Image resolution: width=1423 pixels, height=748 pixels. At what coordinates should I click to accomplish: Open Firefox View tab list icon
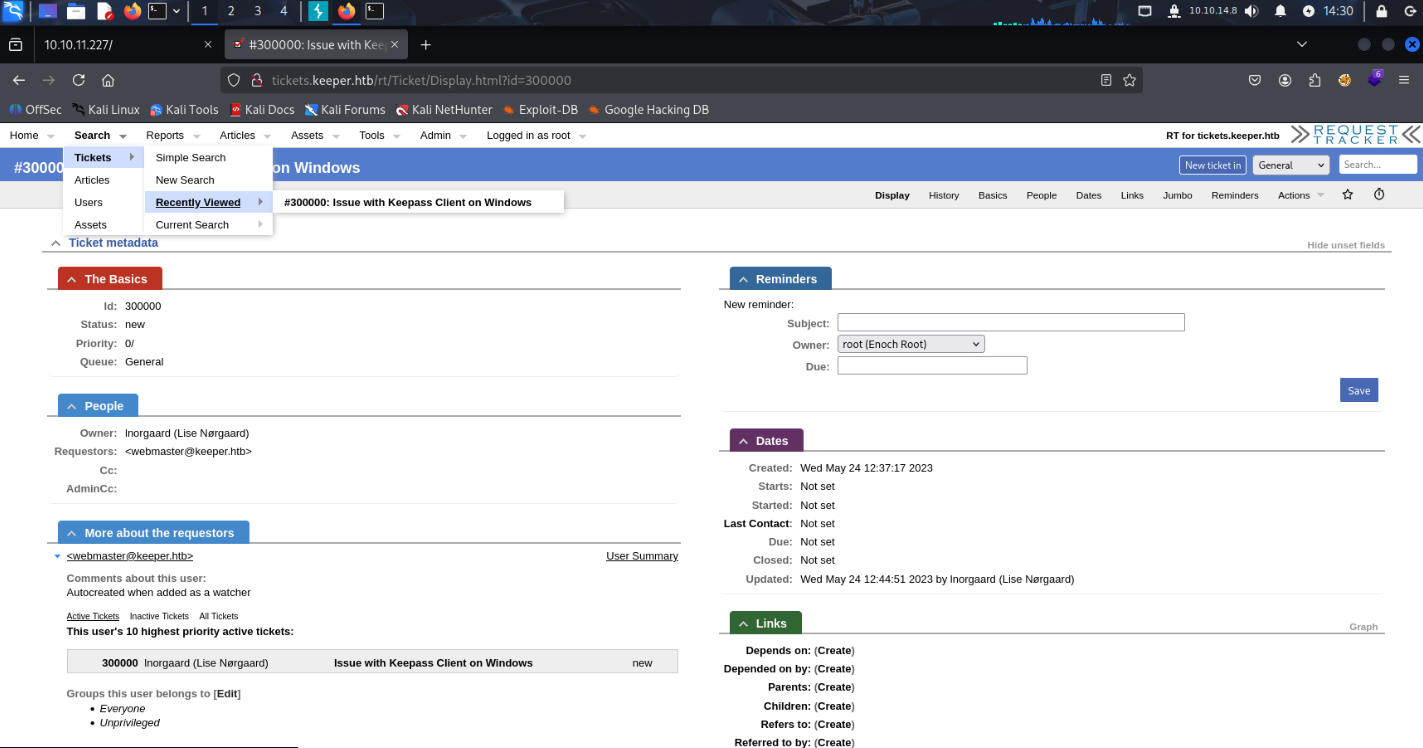tap(15, 45)
